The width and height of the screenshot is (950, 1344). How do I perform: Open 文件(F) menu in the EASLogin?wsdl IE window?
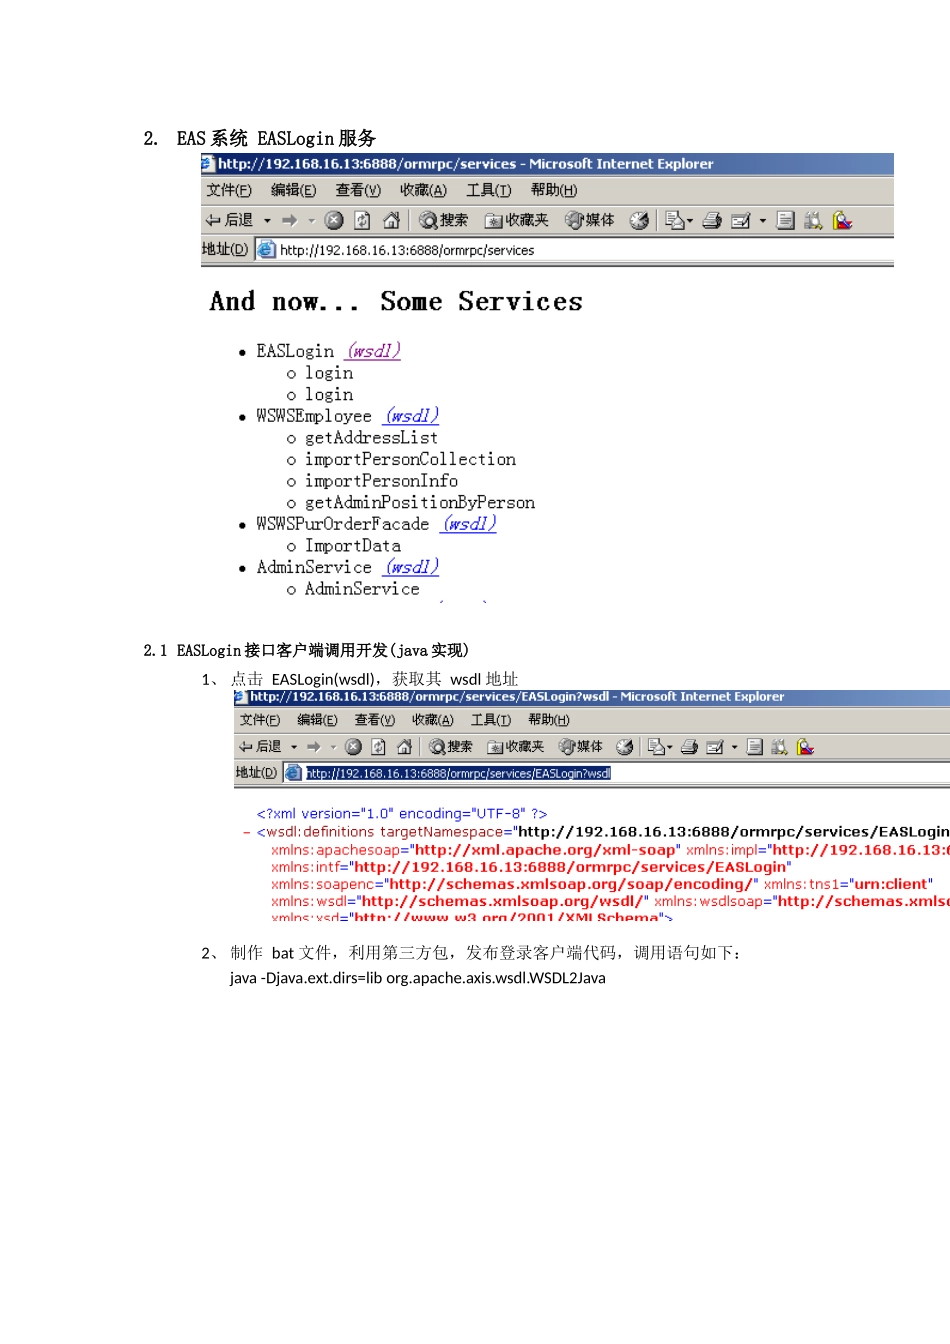pyautogui.click(x=260, y=720)
